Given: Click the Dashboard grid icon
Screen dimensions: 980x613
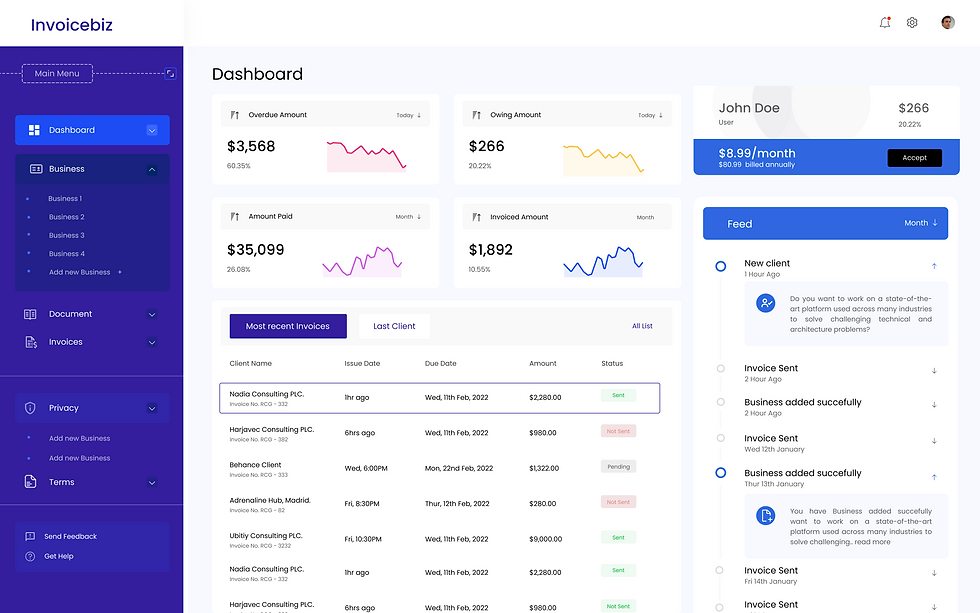Looking at the screenshot, I should tap(34, 130).
